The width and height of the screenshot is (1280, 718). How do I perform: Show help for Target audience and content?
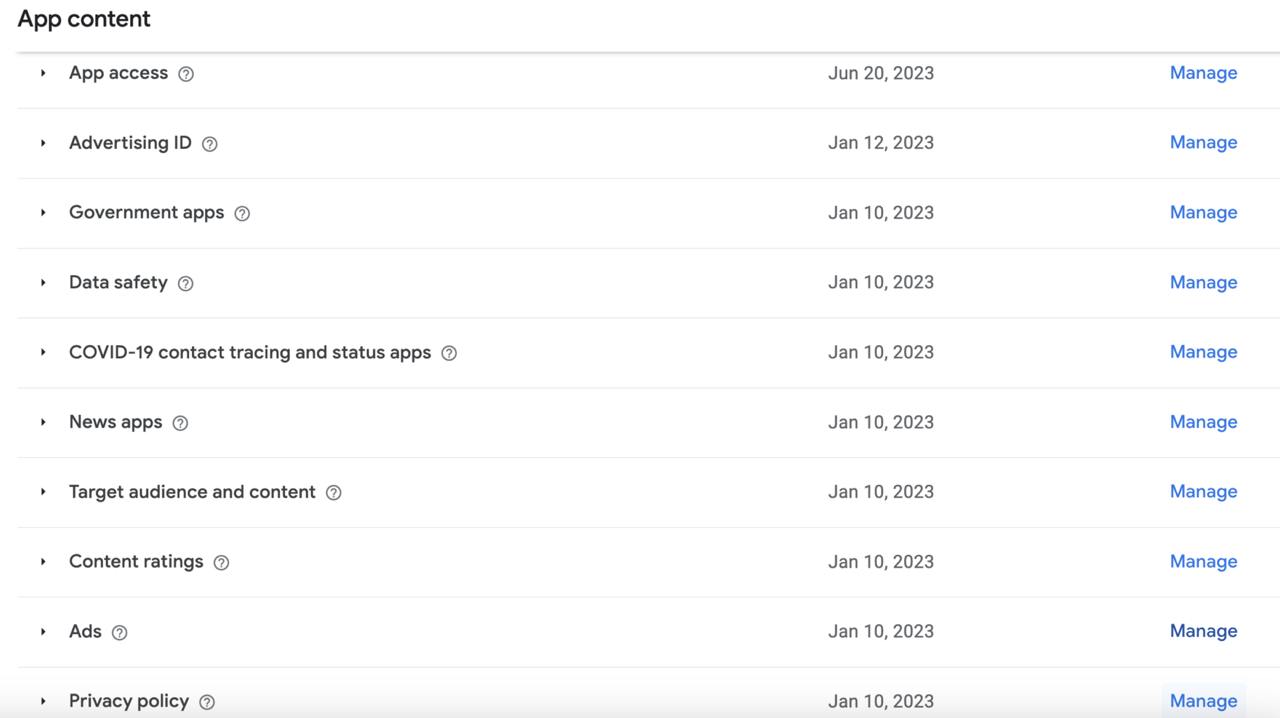tap(334, 493)
